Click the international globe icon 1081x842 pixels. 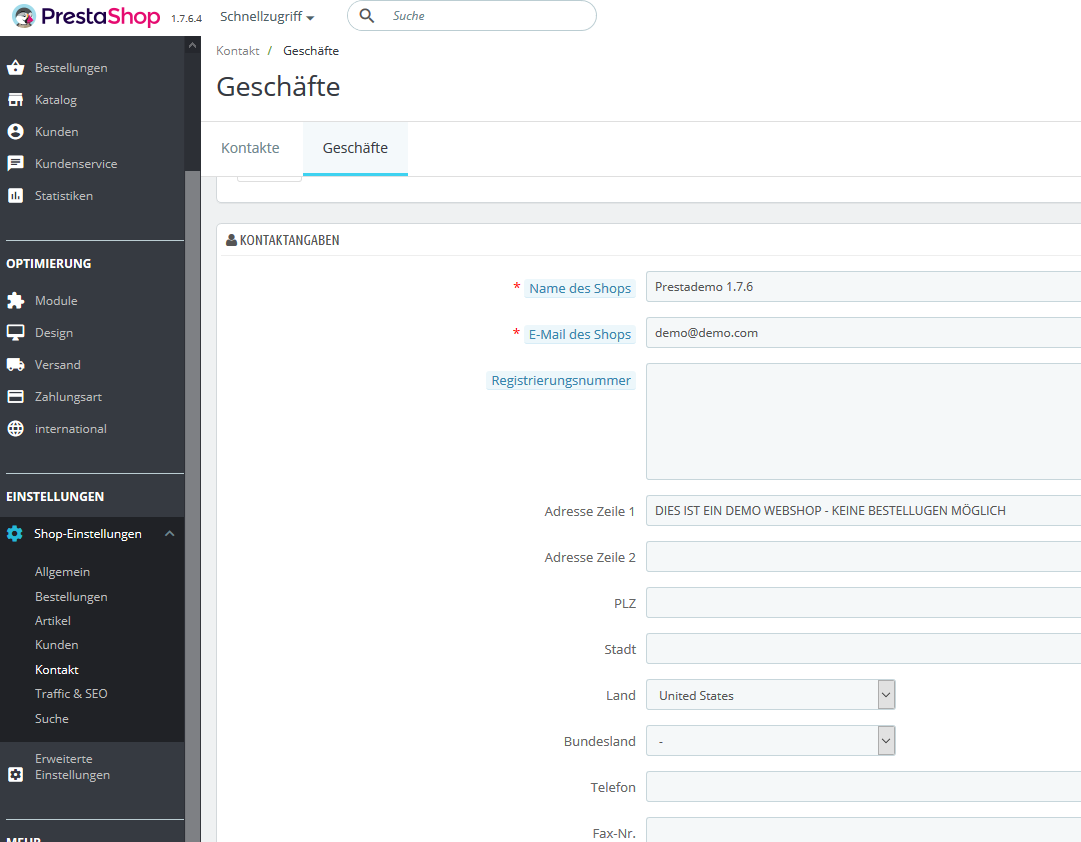click(15, 429)
